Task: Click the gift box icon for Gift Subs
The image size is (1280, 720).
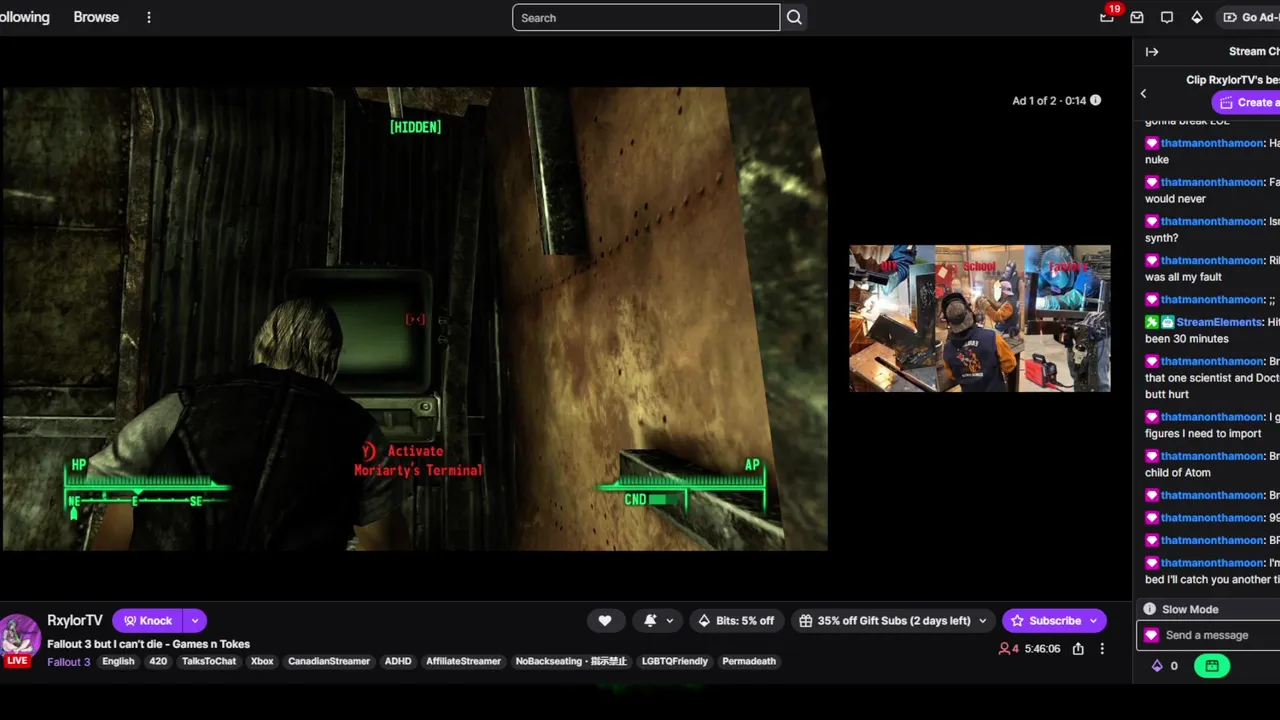Action: pyautogui.click(x=806, y=621)
